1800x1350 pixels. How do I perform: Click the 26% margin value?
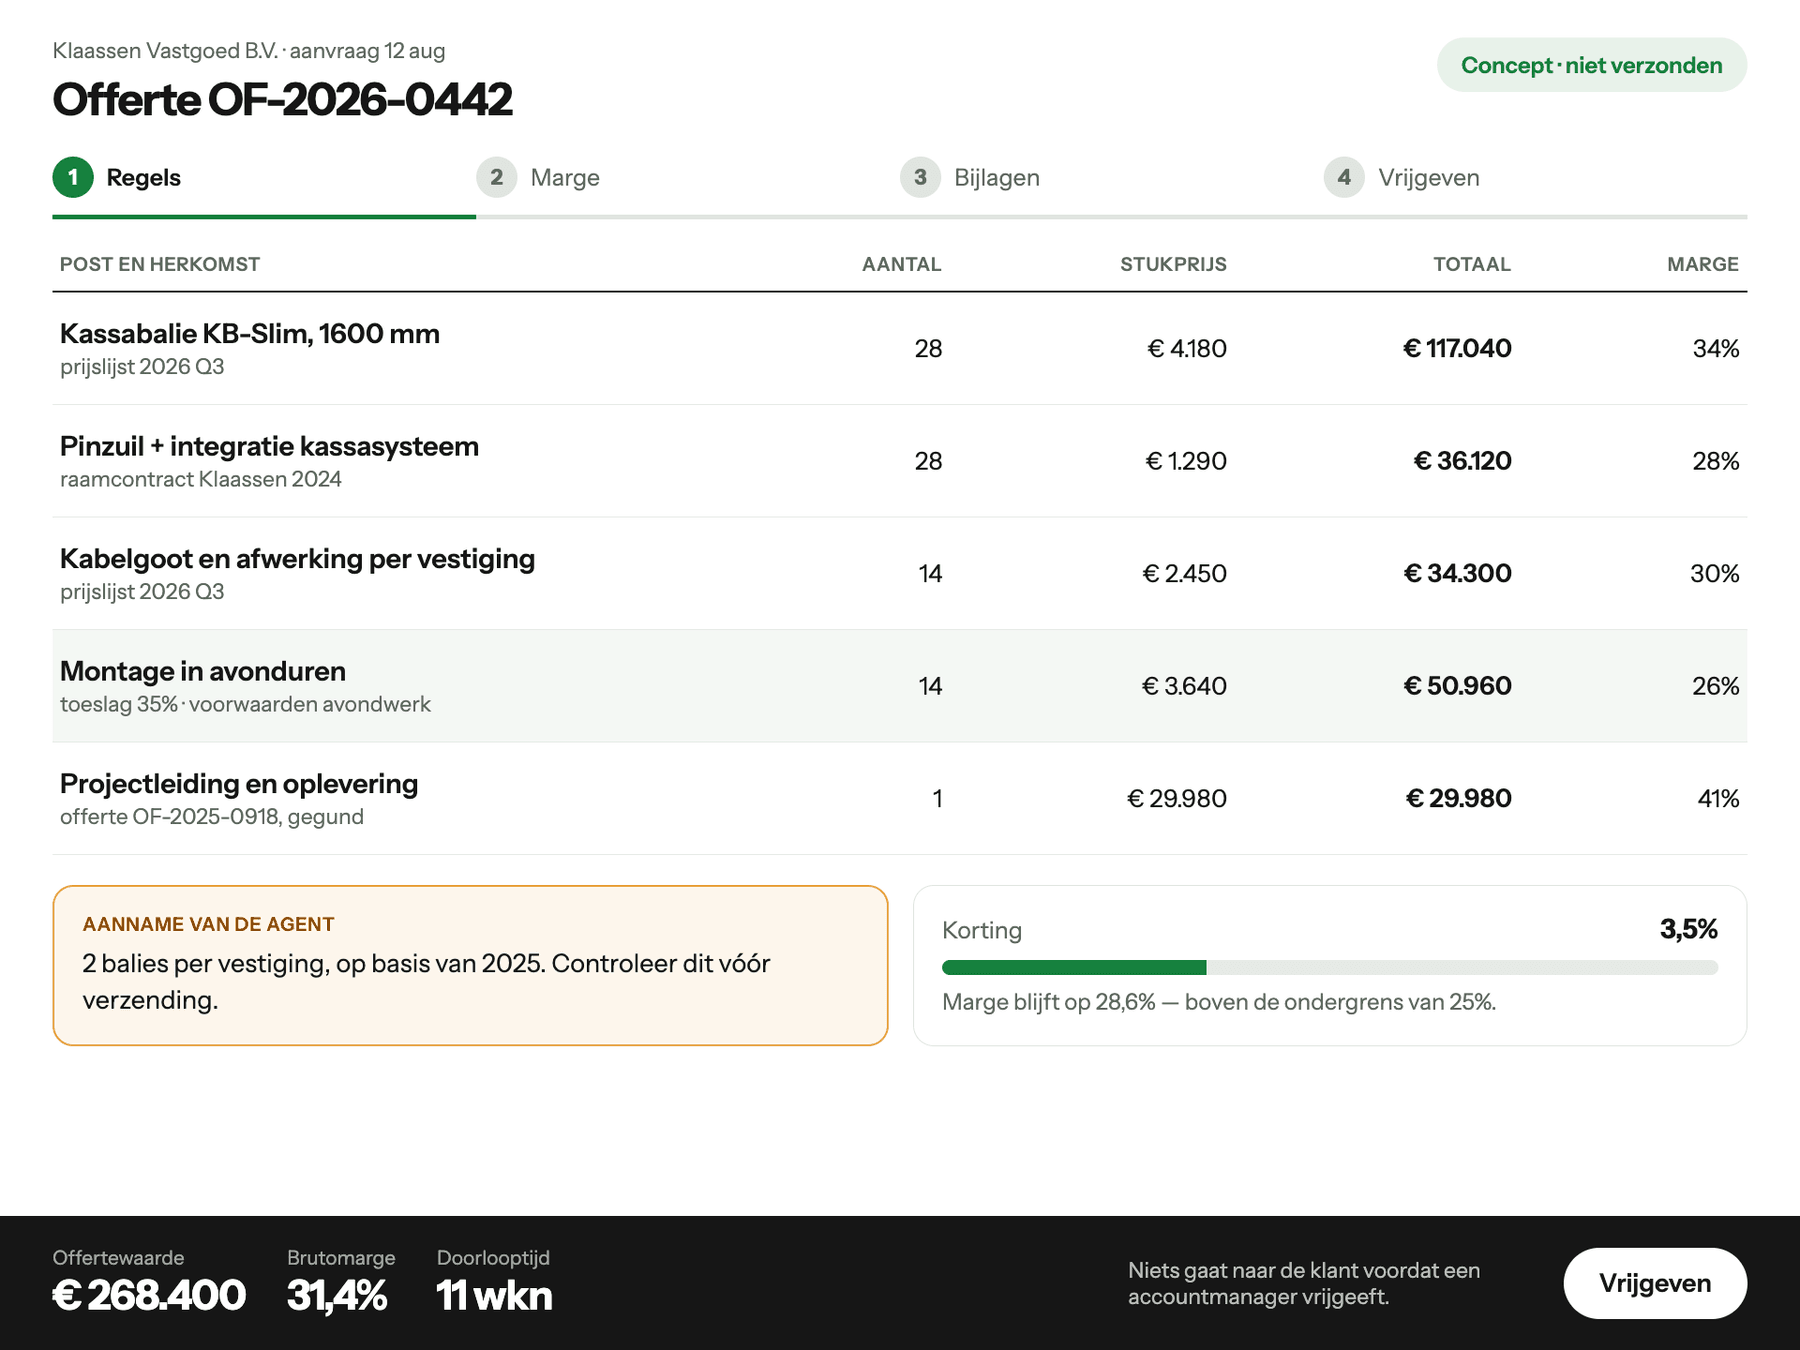point(1716,686)
